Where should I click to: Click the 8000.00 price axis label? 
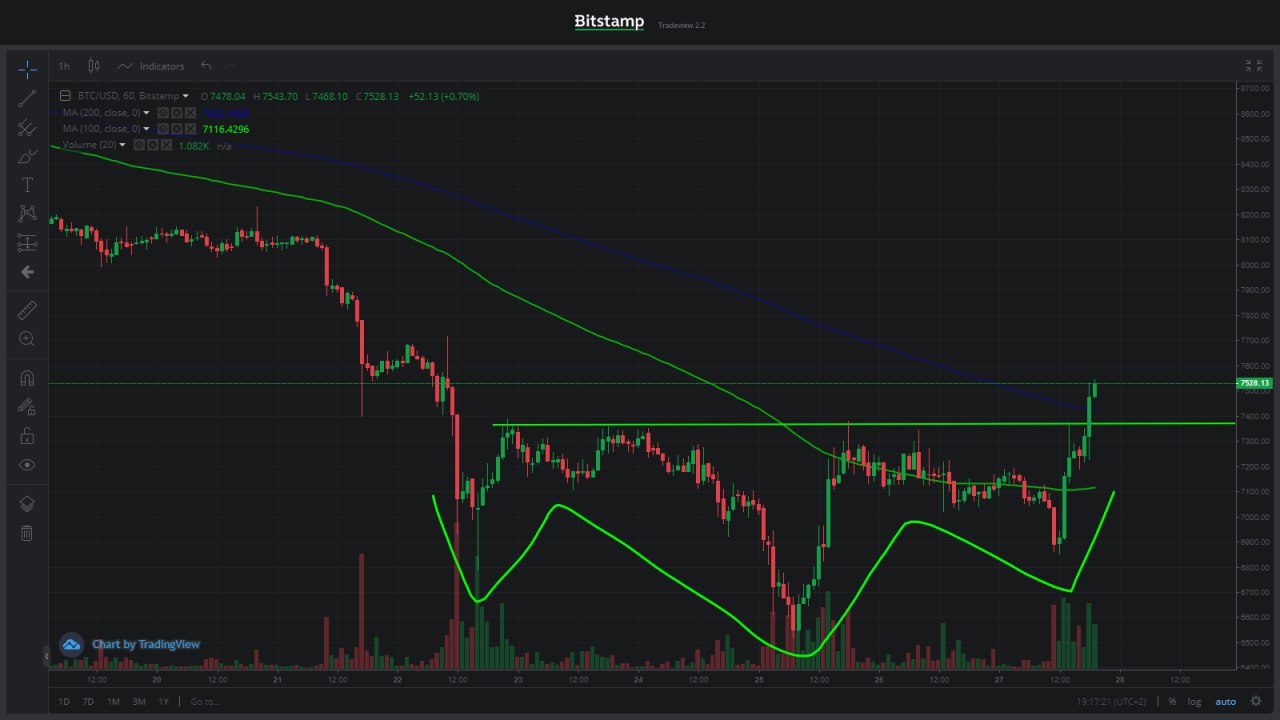pos(1253,265)
